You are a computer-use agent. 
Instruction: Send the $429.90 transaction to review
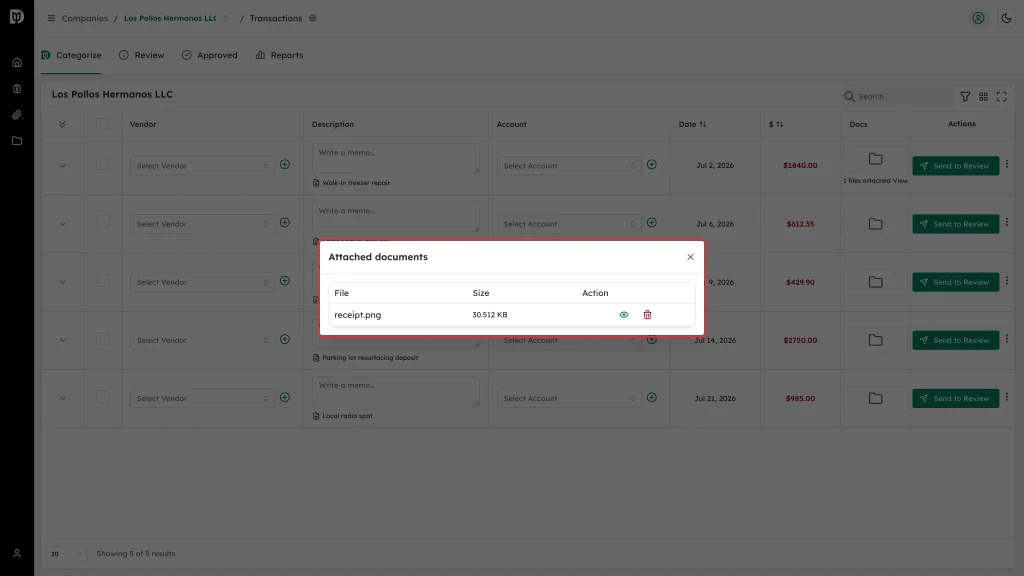955,282
